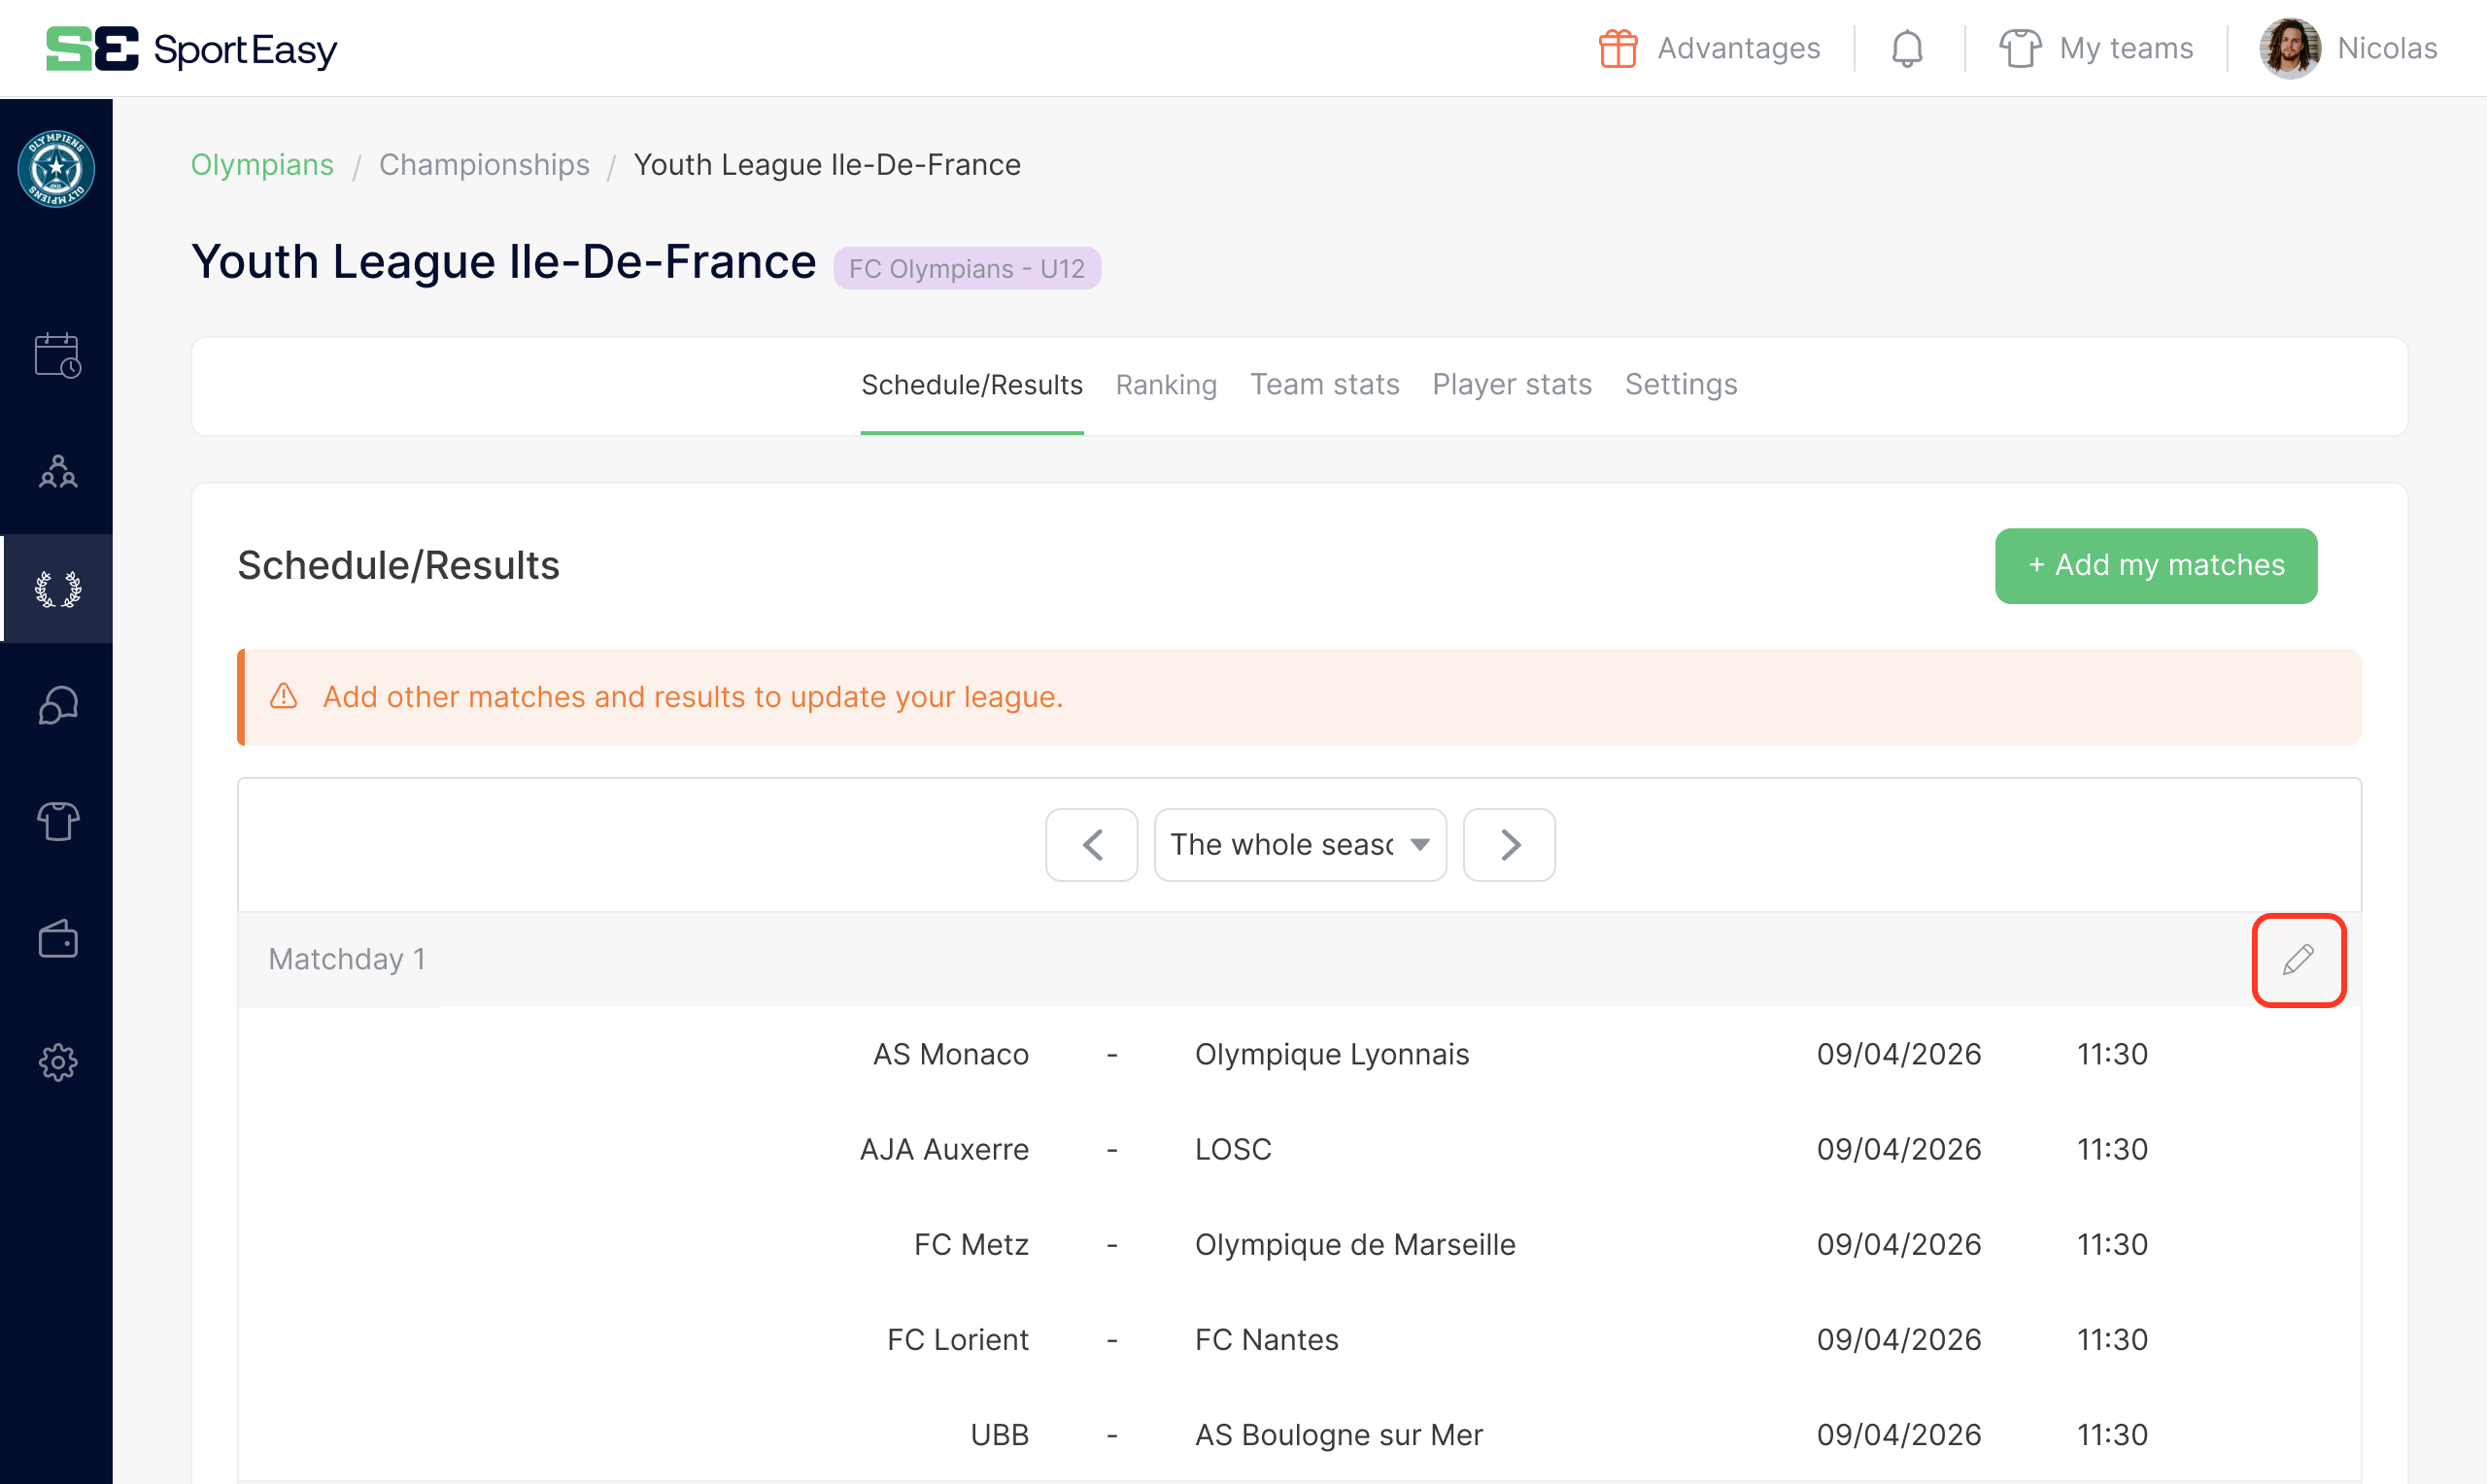Select the championships laurel sidebar icon
This screenshot has width=2487, height=1484.
click(x=58, y=589)
